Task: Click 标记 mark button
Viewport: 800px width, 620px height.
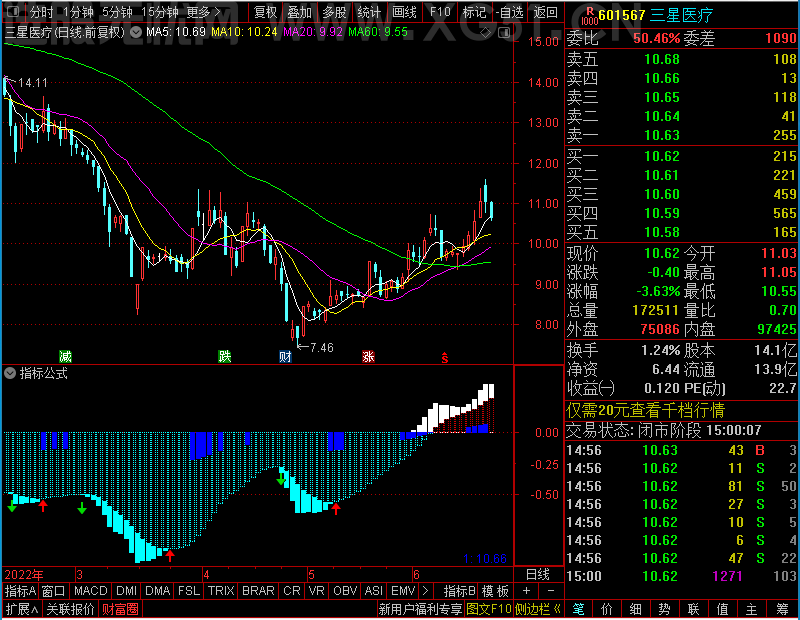Action: 474,12
